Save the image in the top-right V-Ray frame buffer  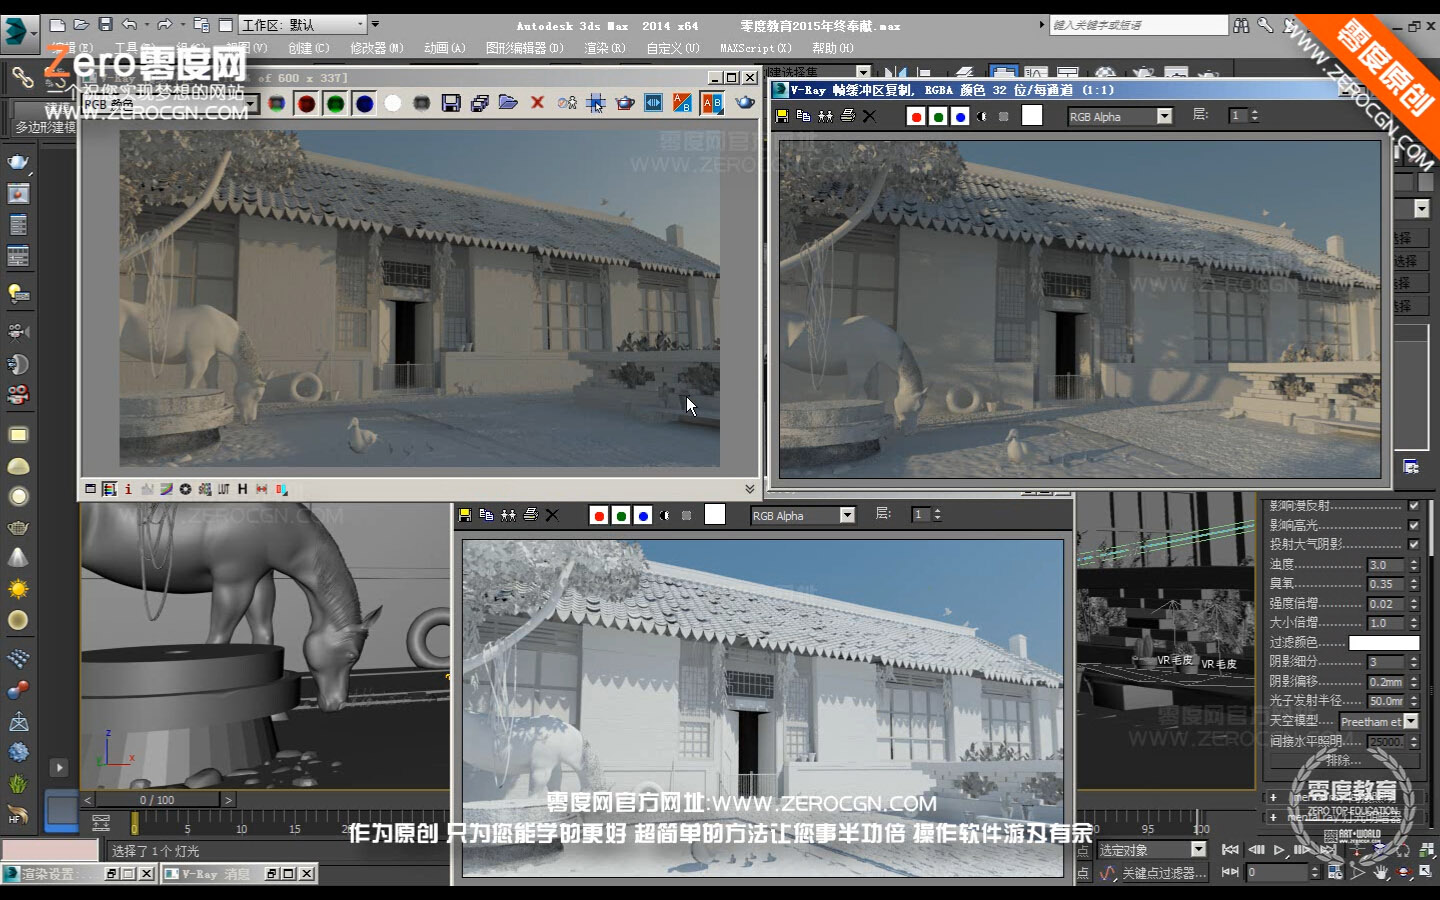point(782,116)
